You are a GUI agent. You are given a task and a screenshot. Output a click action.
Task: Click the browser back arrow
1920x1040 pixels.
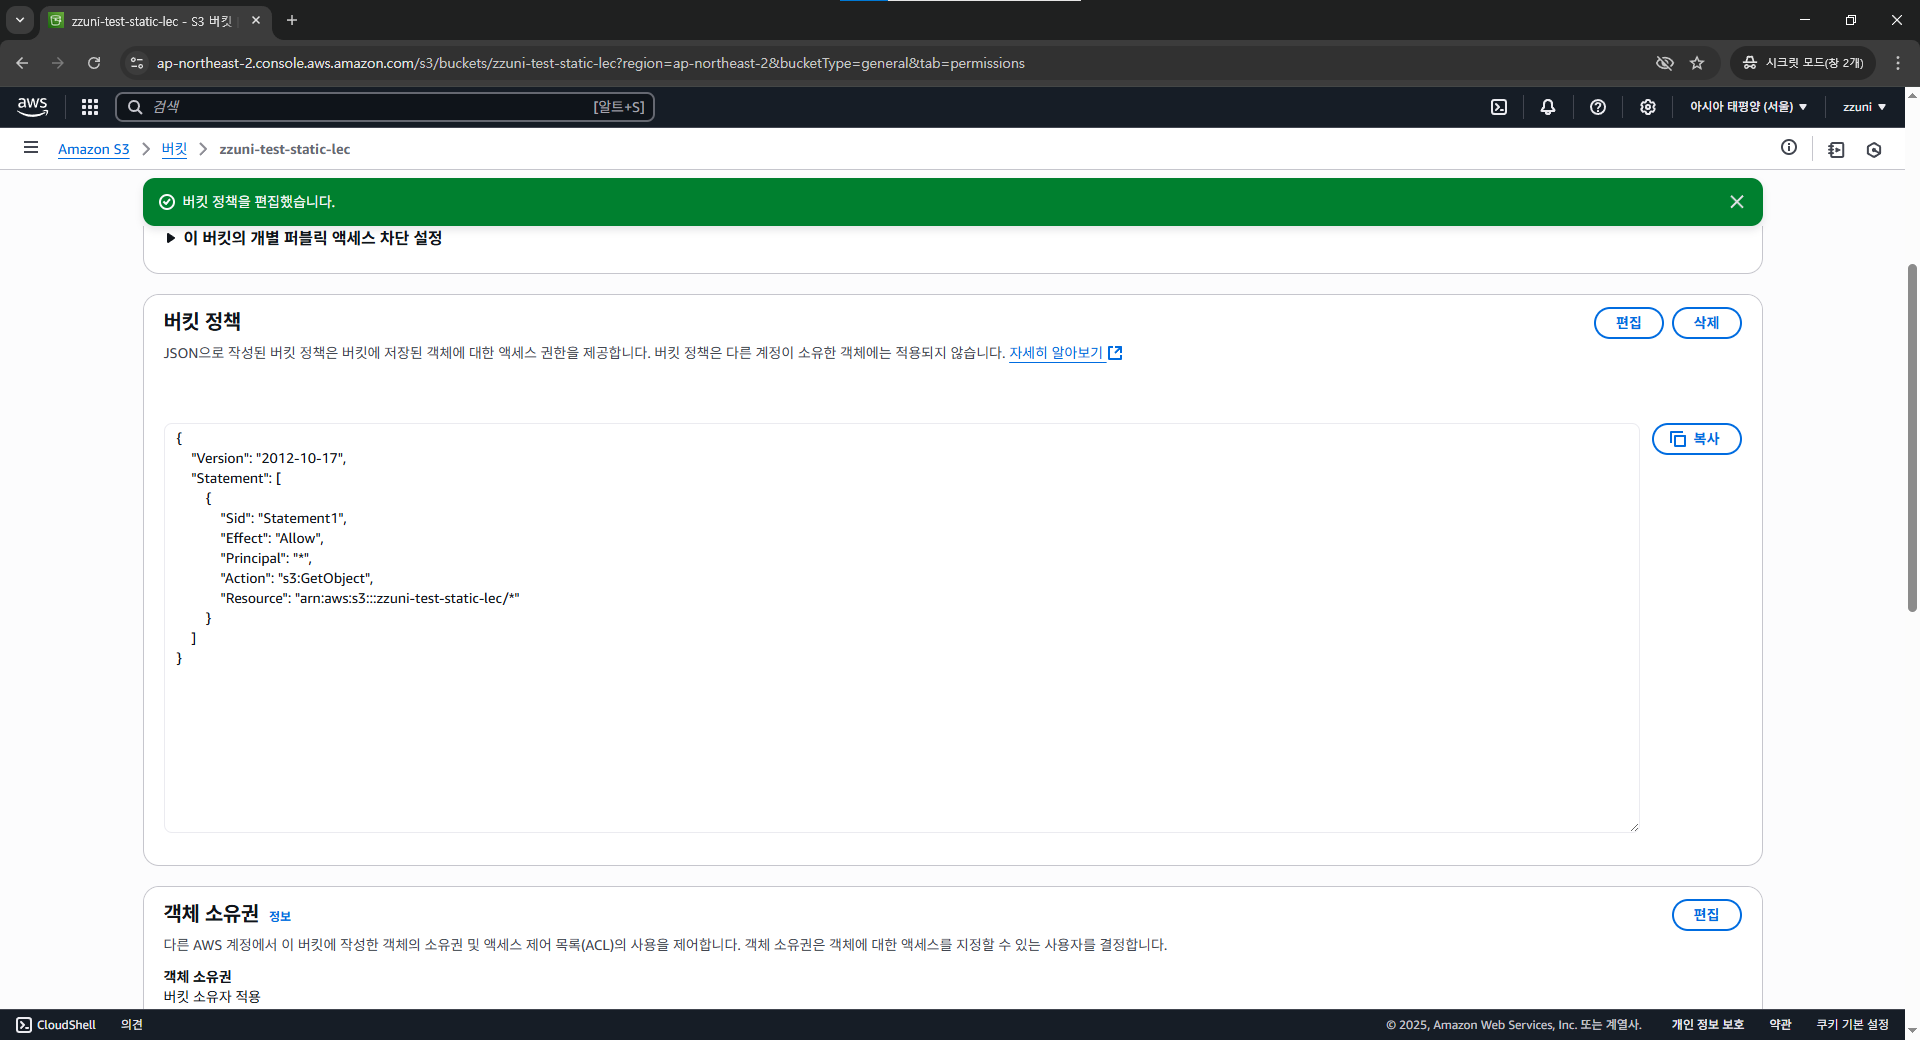coord(22,63)
